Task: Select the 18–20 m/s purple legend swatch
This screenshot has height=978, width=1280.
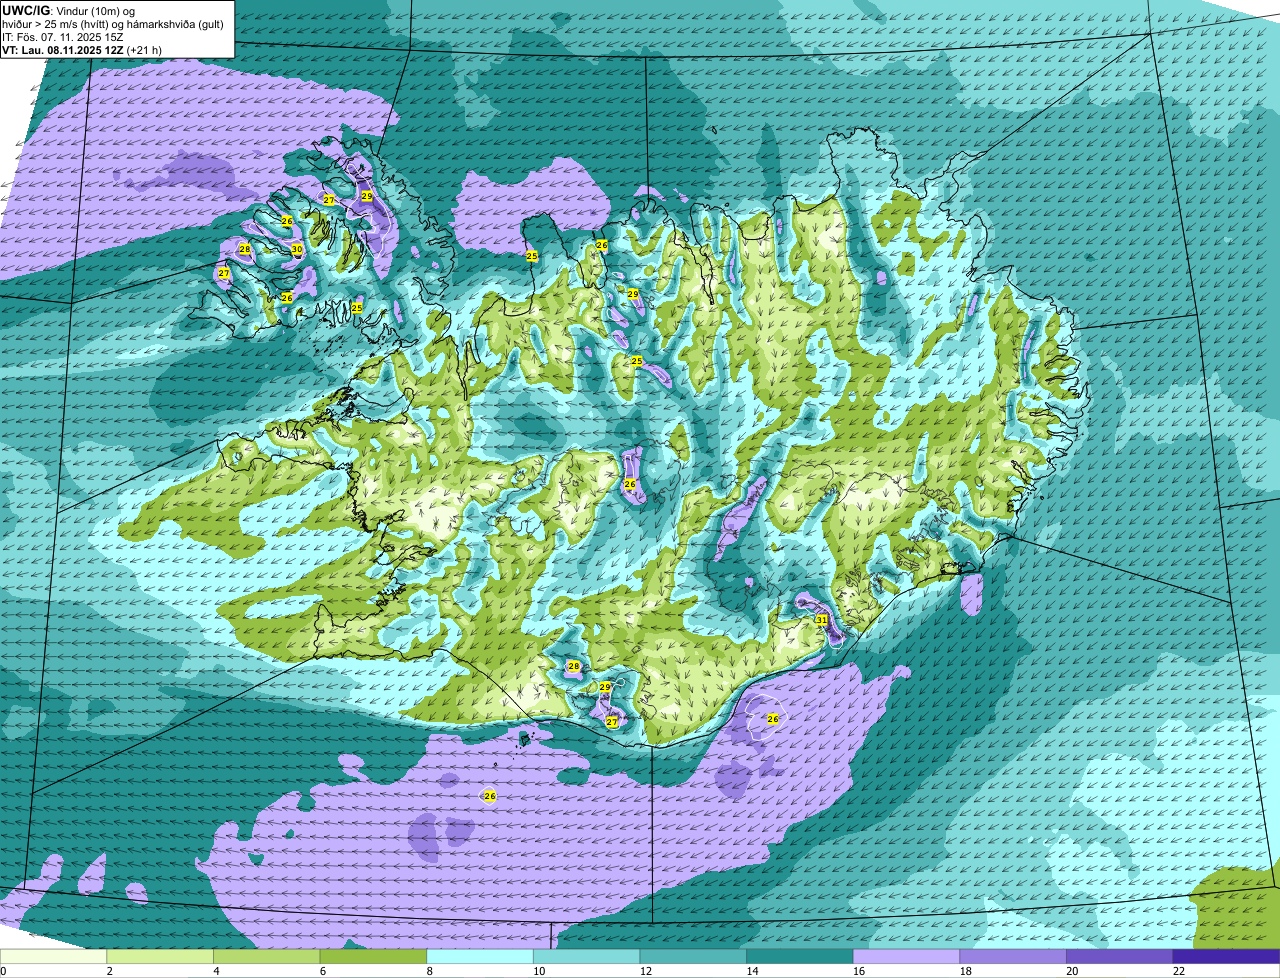Action: pos(1013,956)
